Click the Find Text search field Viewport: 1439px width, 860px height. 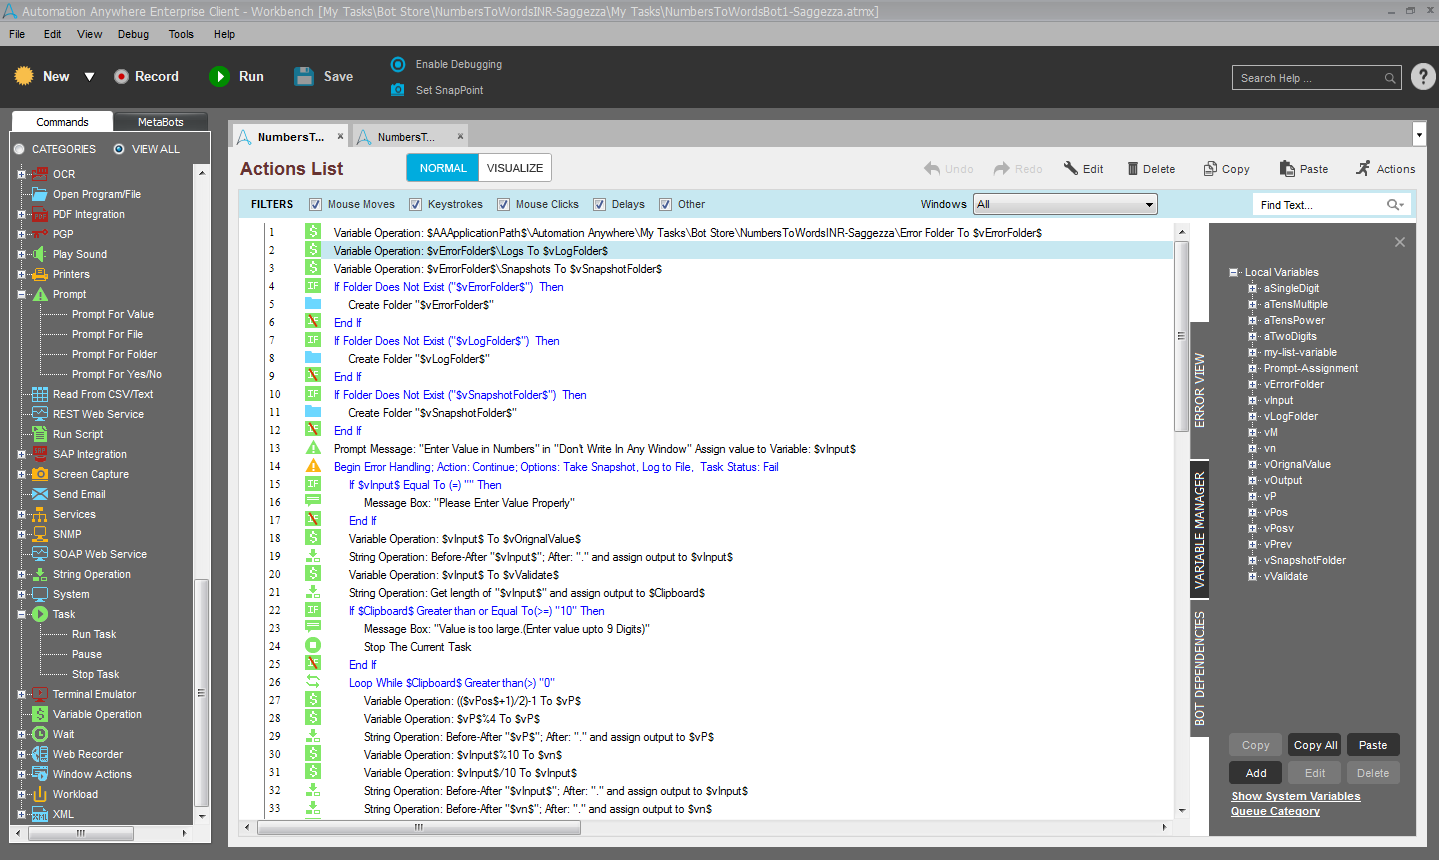point(1320,204)
